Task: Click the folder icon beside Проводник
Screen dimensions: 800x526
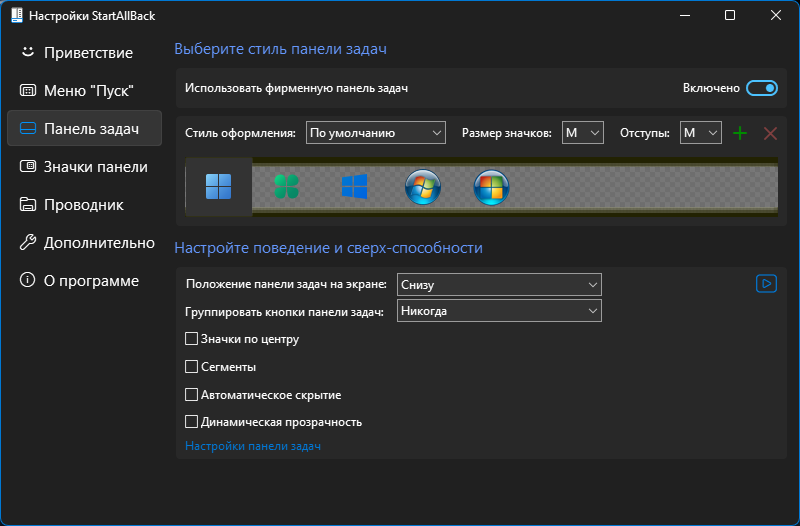Action: point(28,204)
